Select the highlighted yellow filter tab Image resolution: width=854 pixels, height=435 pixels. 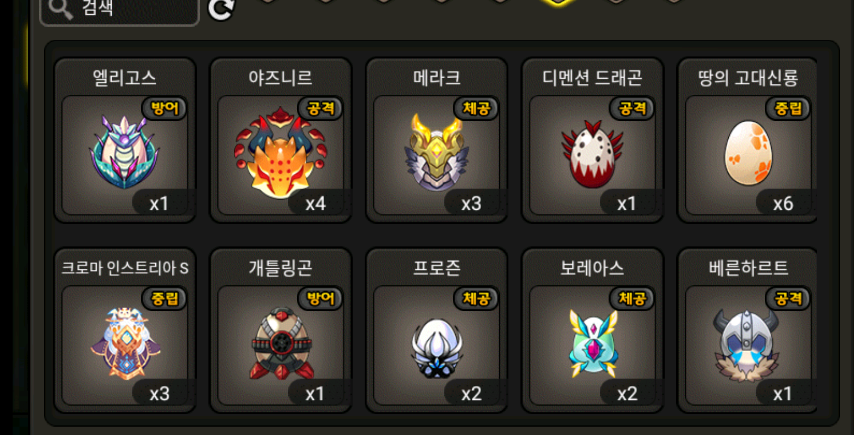coord(557,2)
